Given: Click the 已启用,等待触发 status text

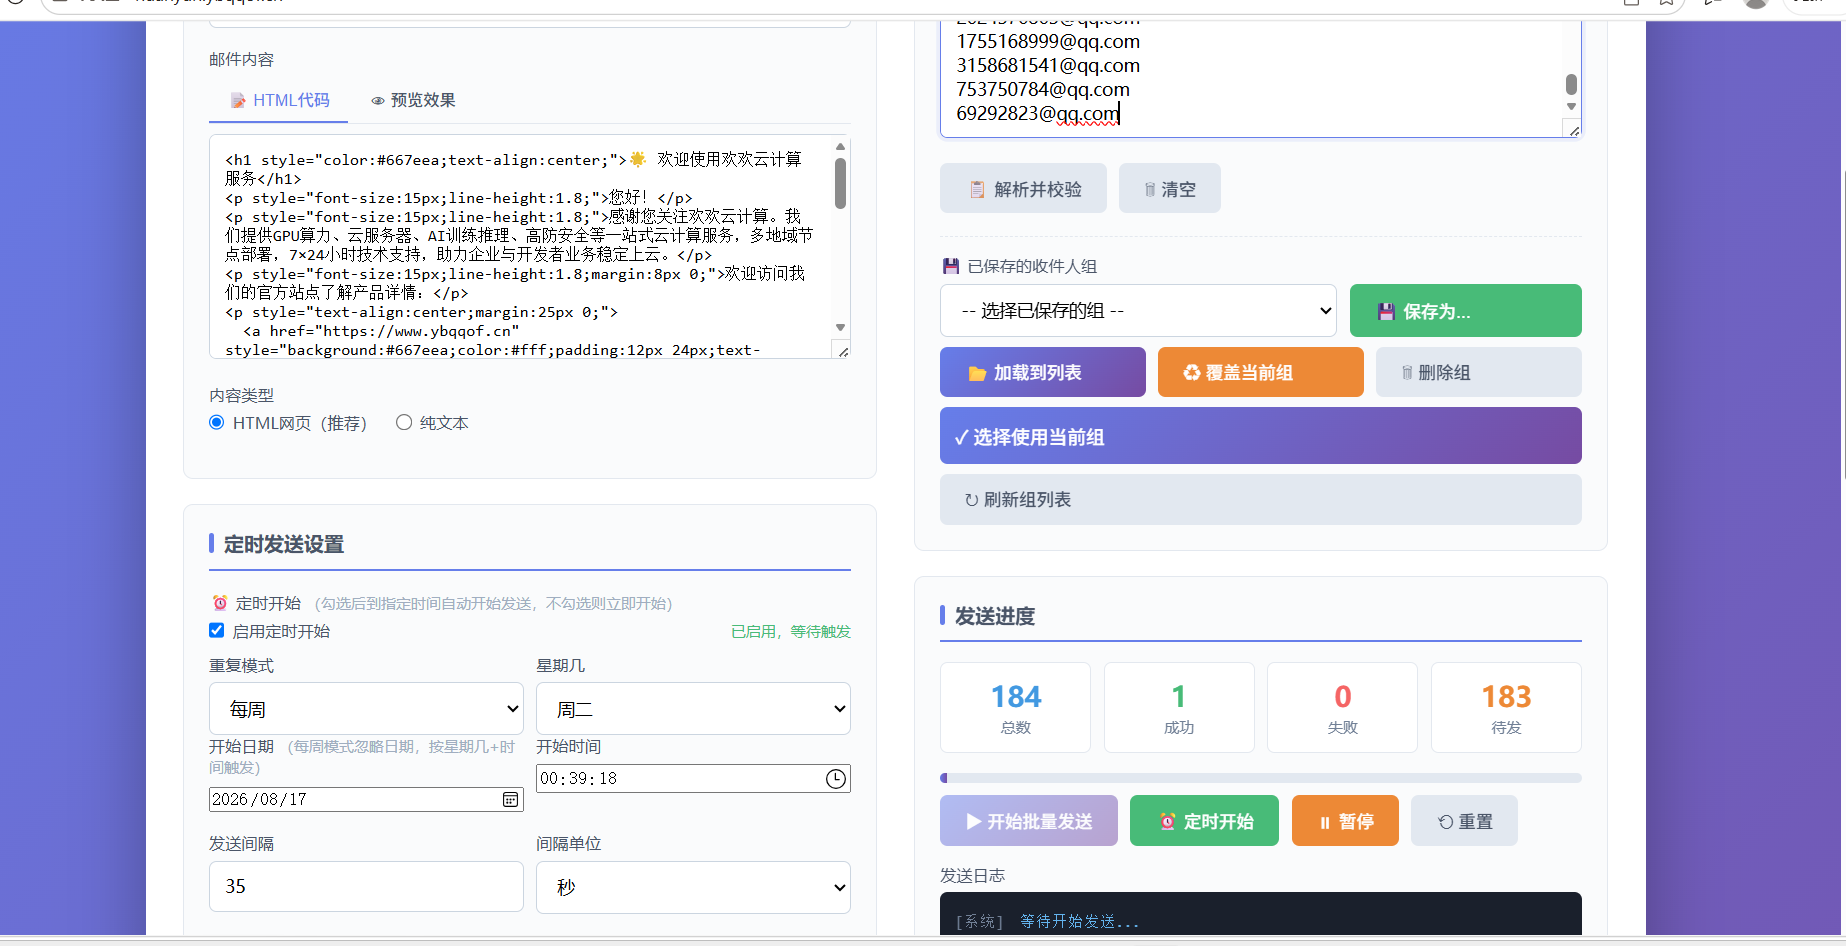Looking at the screenshot, I should (790, 631).
